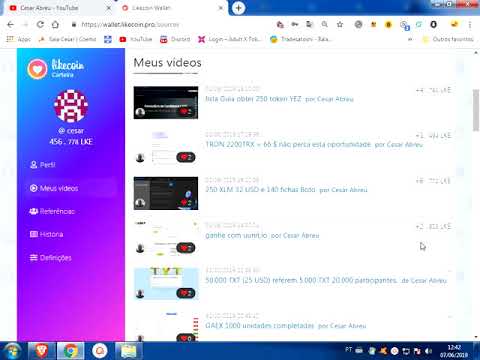Click the 250 XLM video thumbnail
480x360 pixels.
pyautogui.click(x=166, y=193)
